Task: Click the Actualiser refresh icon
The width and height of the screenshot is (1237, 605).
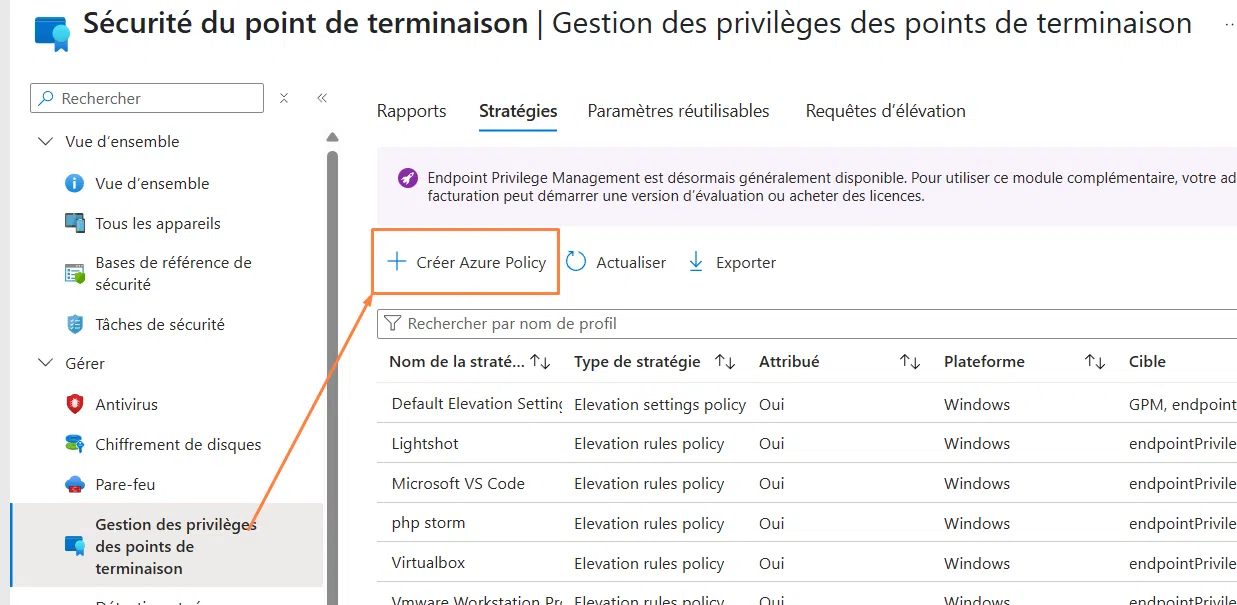Action: (x=575, y=261)
